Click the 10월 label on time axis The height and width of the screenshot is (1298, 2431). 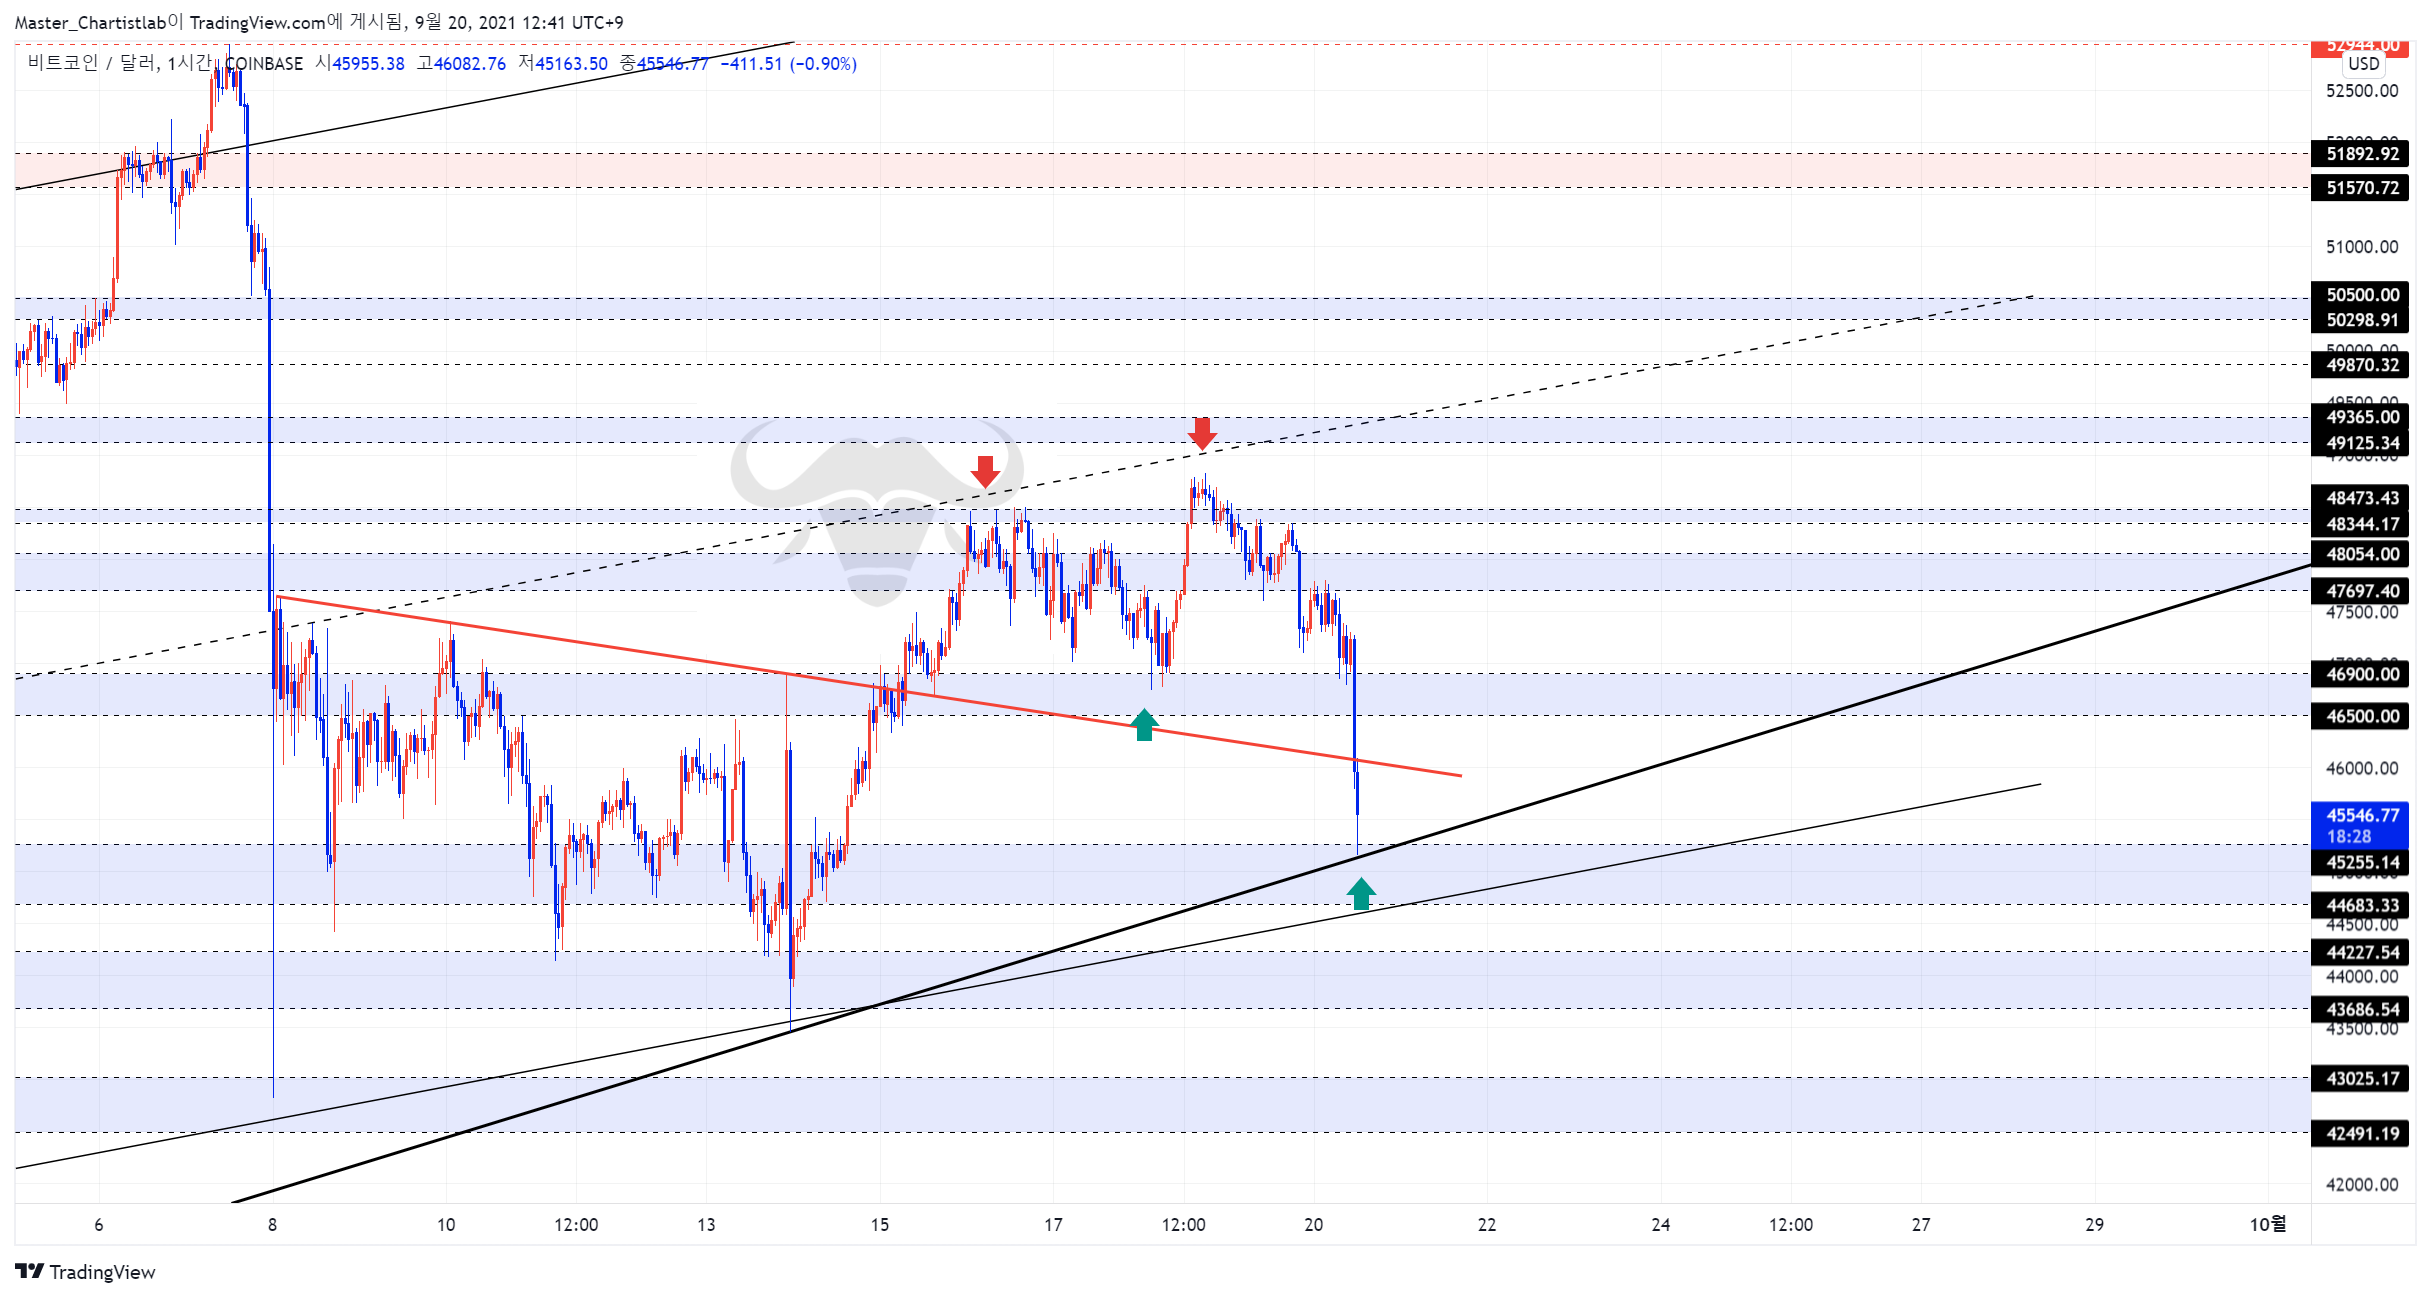click(x=2267, y=1224)
